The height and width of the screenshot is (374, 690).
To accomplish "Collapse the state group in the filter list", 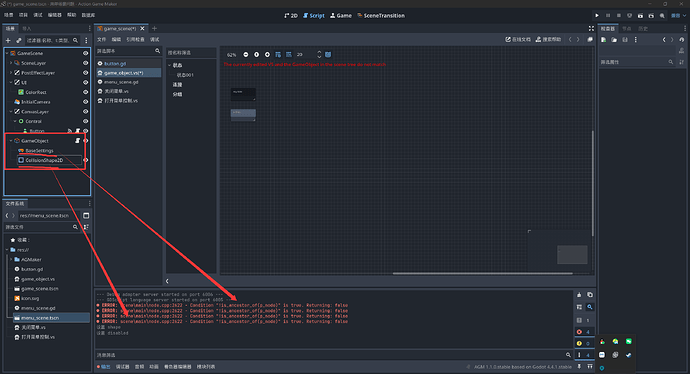I will click(169, 65).
